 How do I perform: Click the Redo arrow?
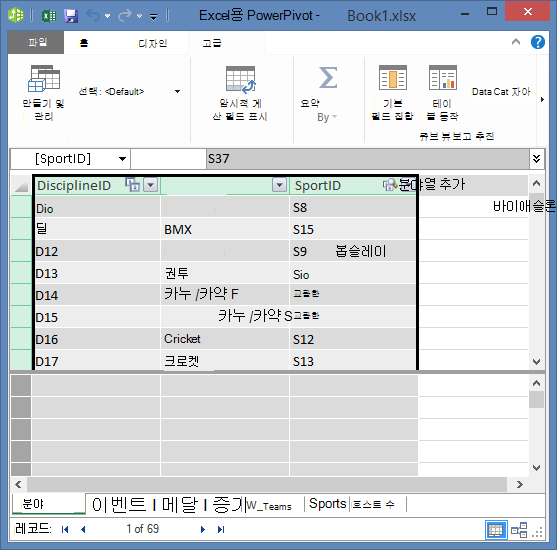[125, 16]
